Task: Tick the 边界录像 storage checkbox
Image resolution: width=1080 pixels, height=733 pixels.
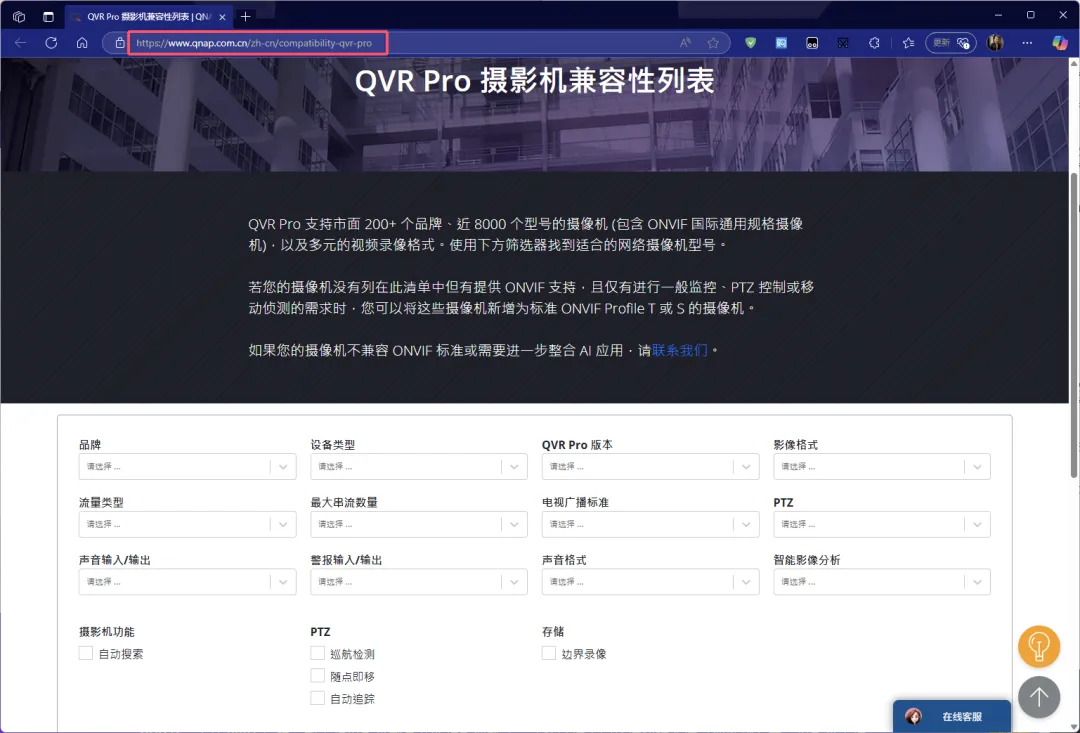Action: (x=549, y=653)
